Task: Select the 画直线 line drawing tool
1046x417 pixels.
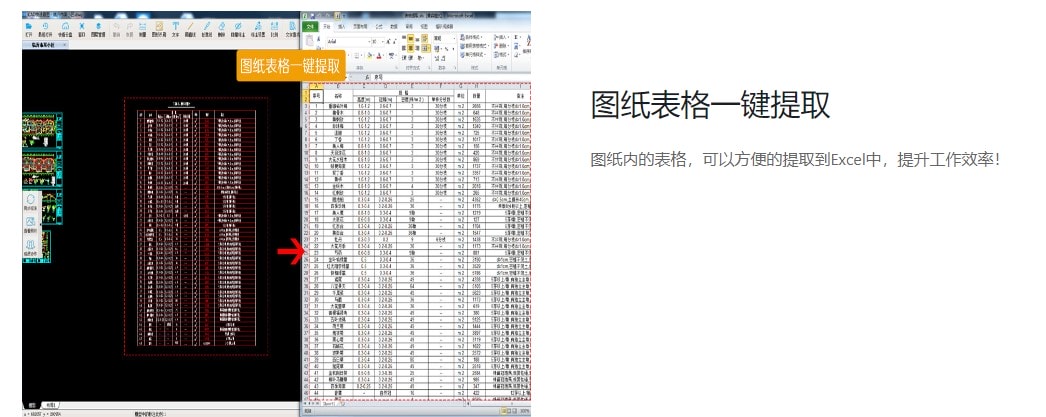Action: pyautogui.click(x=190, y=29)
